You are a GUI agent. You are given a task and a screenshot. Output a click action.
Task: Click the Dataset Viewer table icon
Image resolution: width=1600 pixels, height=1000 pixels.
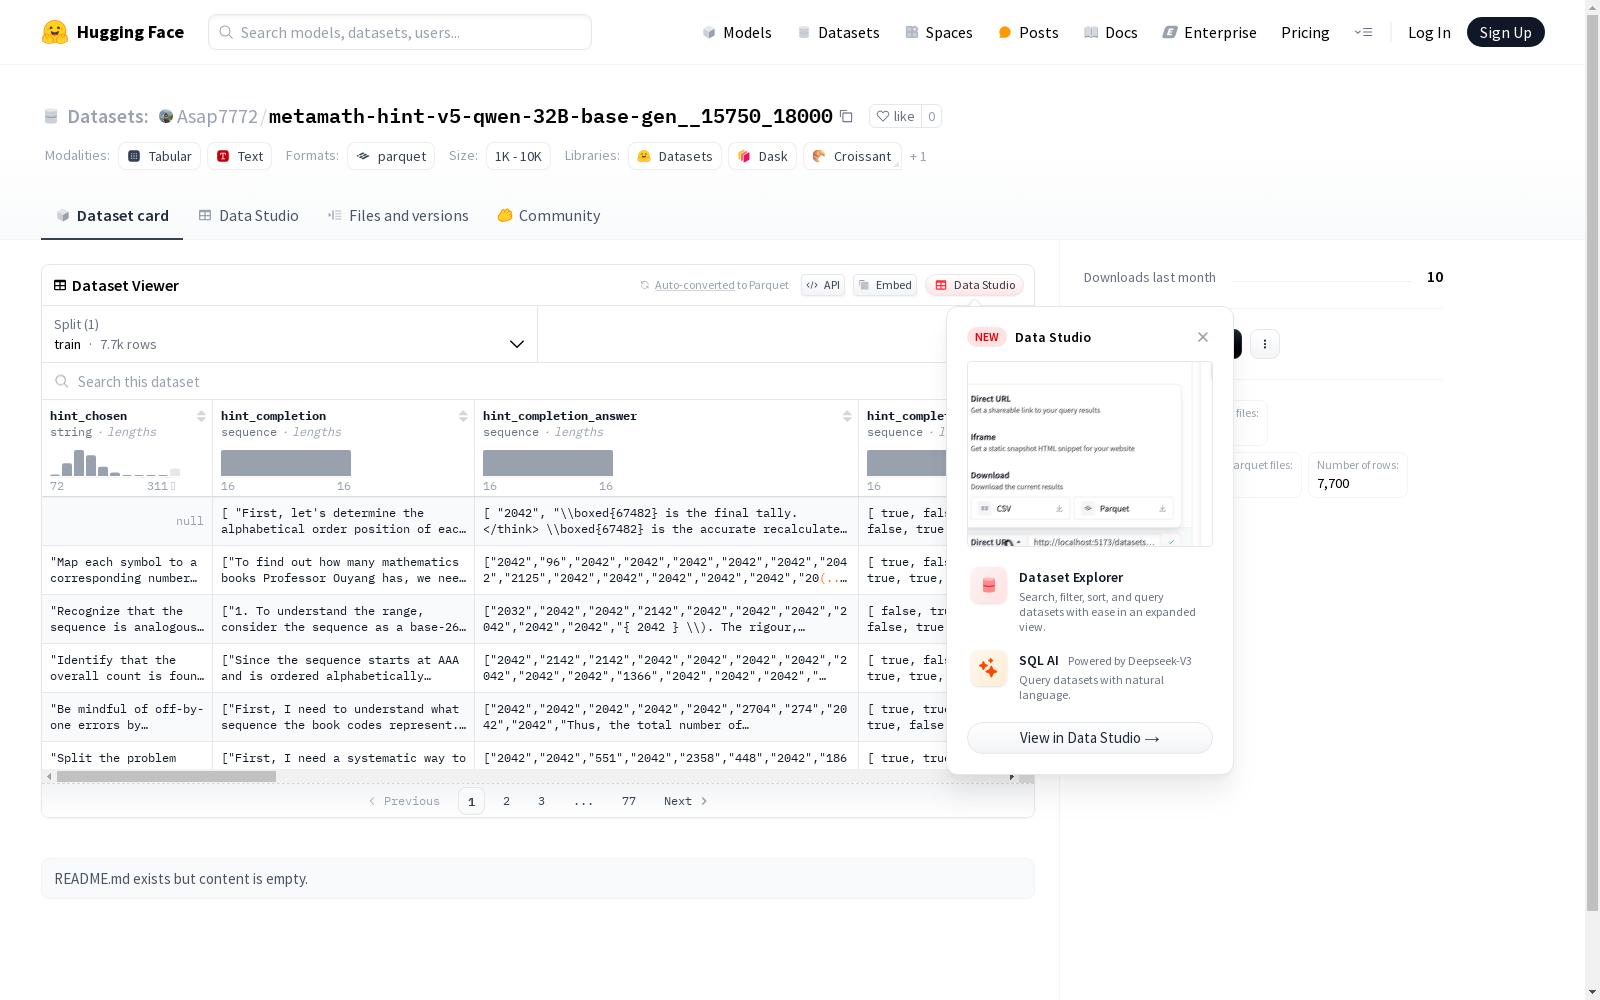60,285
